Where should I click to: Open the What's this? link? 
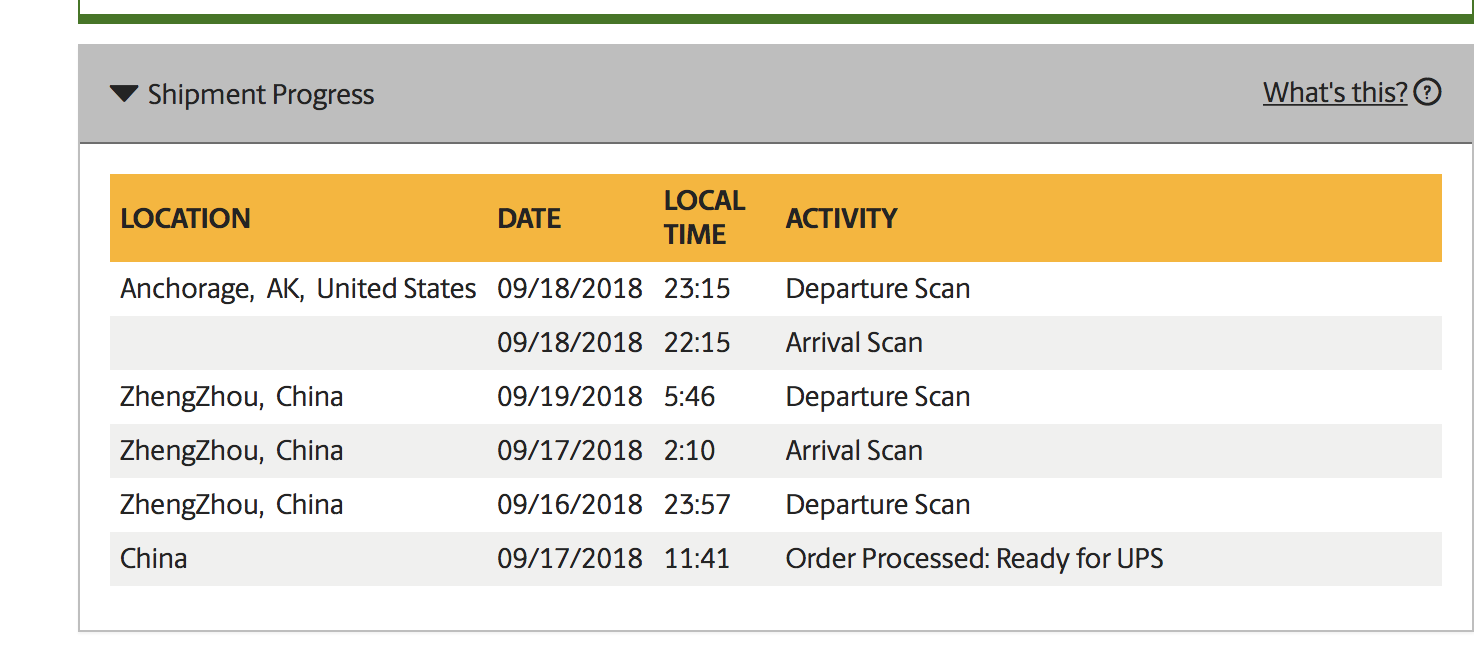coord(1335,92)
